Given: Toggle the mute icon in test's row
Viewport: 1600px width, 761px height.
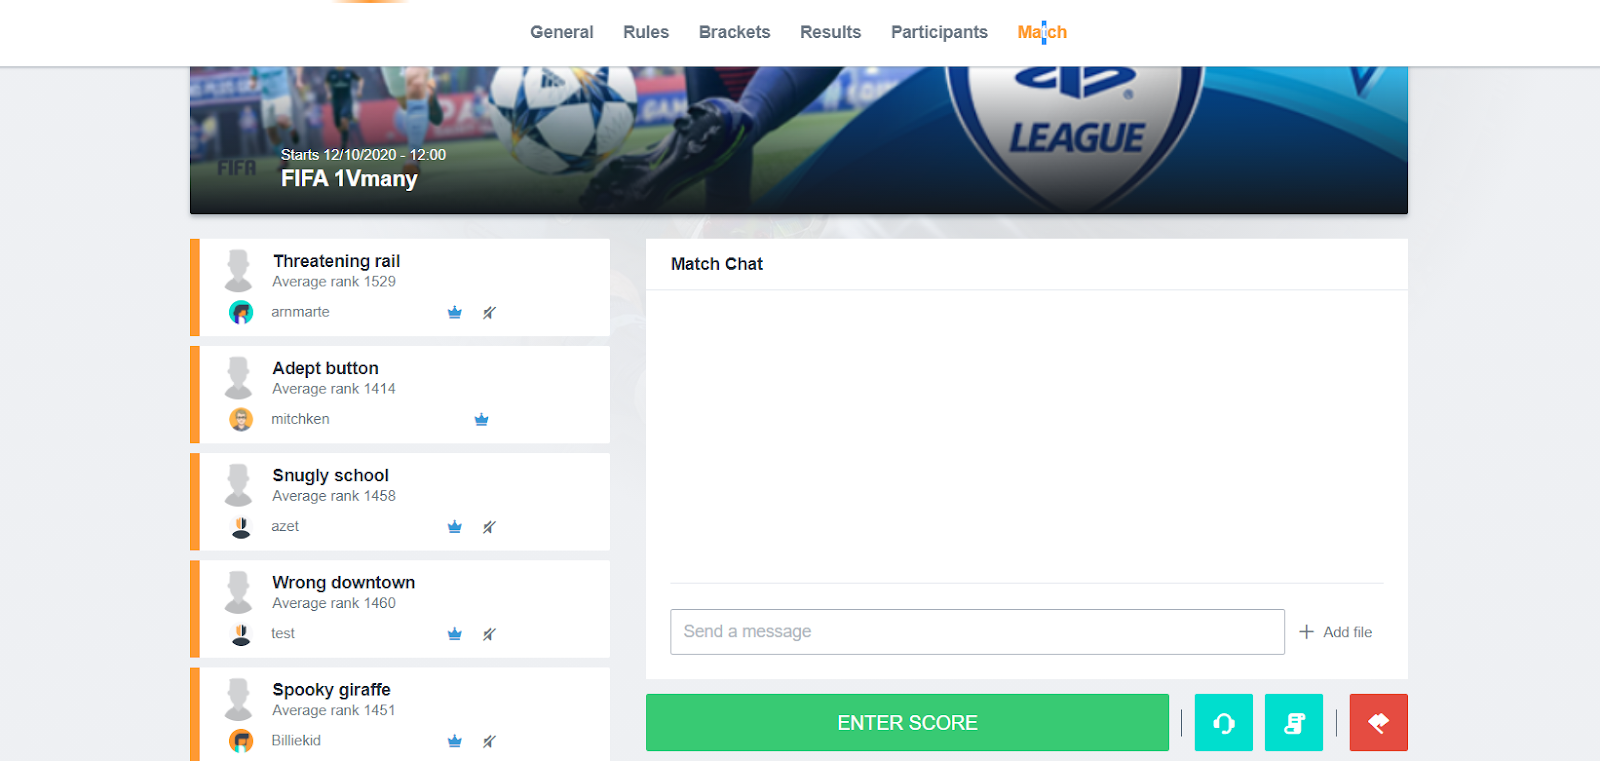Looking at the screenshot, I should pos(489,633).
